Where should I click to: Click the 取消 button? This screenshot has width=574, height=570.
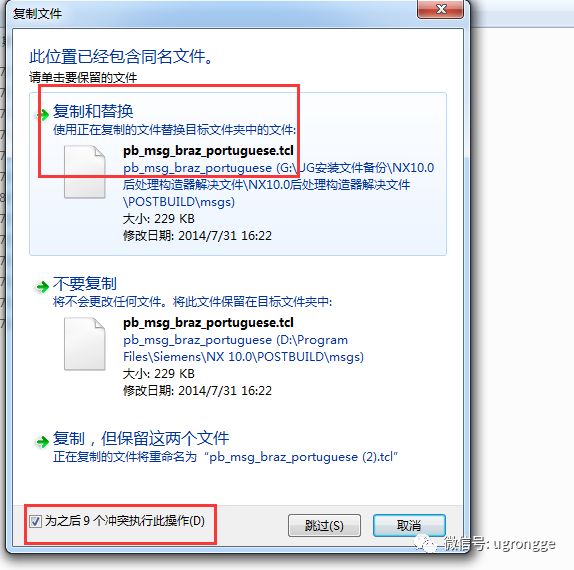point(409,526)
